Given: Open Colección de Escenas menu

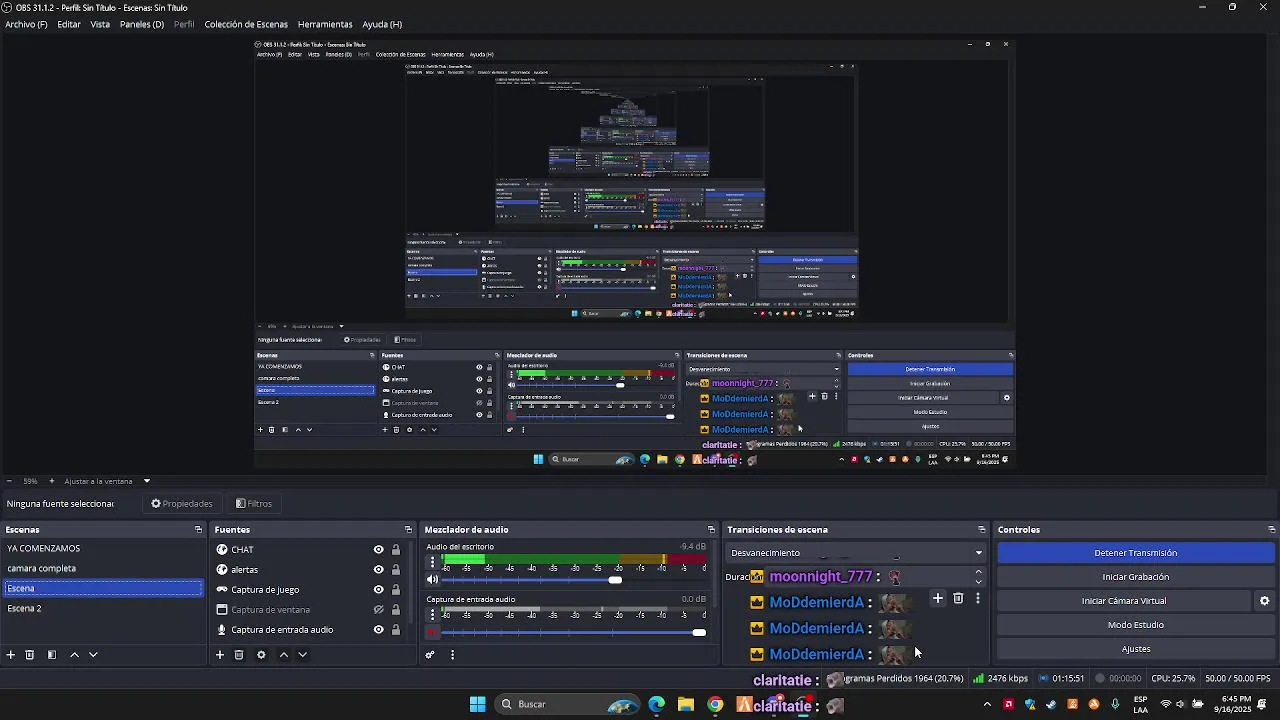Looking at the screenshot, I should point(246,24).
